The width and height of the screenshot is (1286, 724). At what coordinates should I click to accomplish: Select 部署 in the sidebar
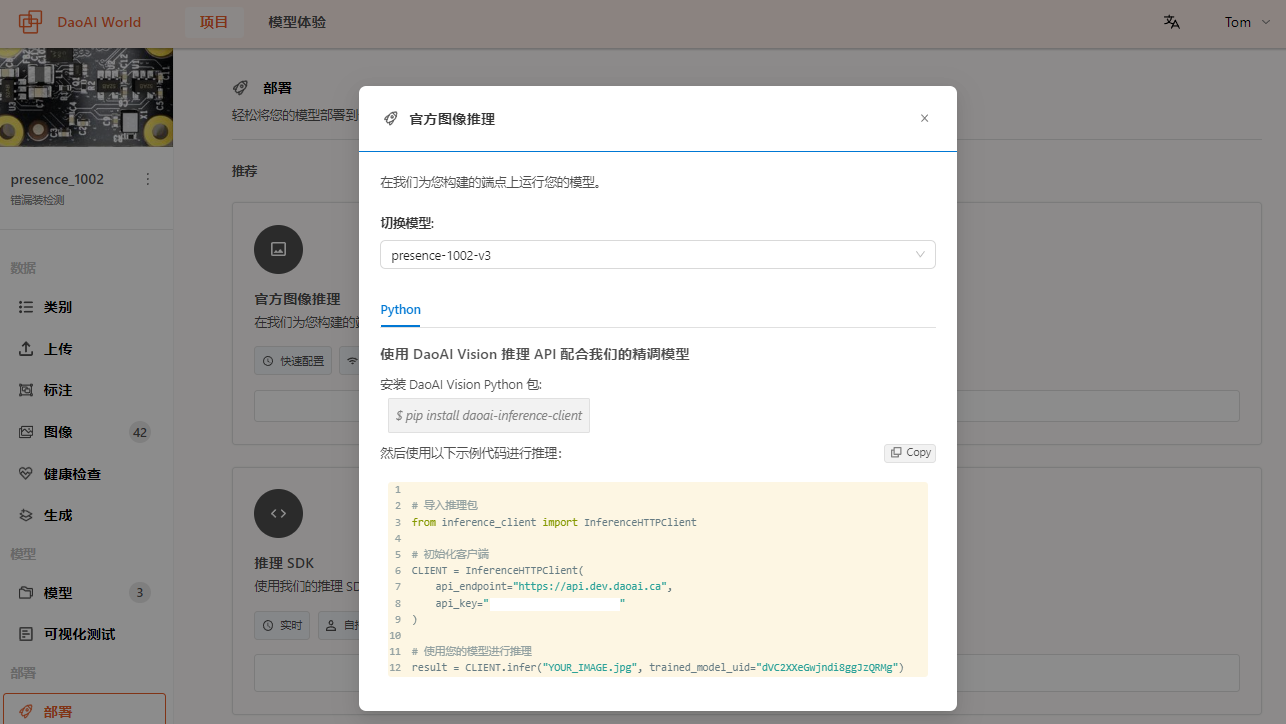pyautogui.click(x=85, y=709)
